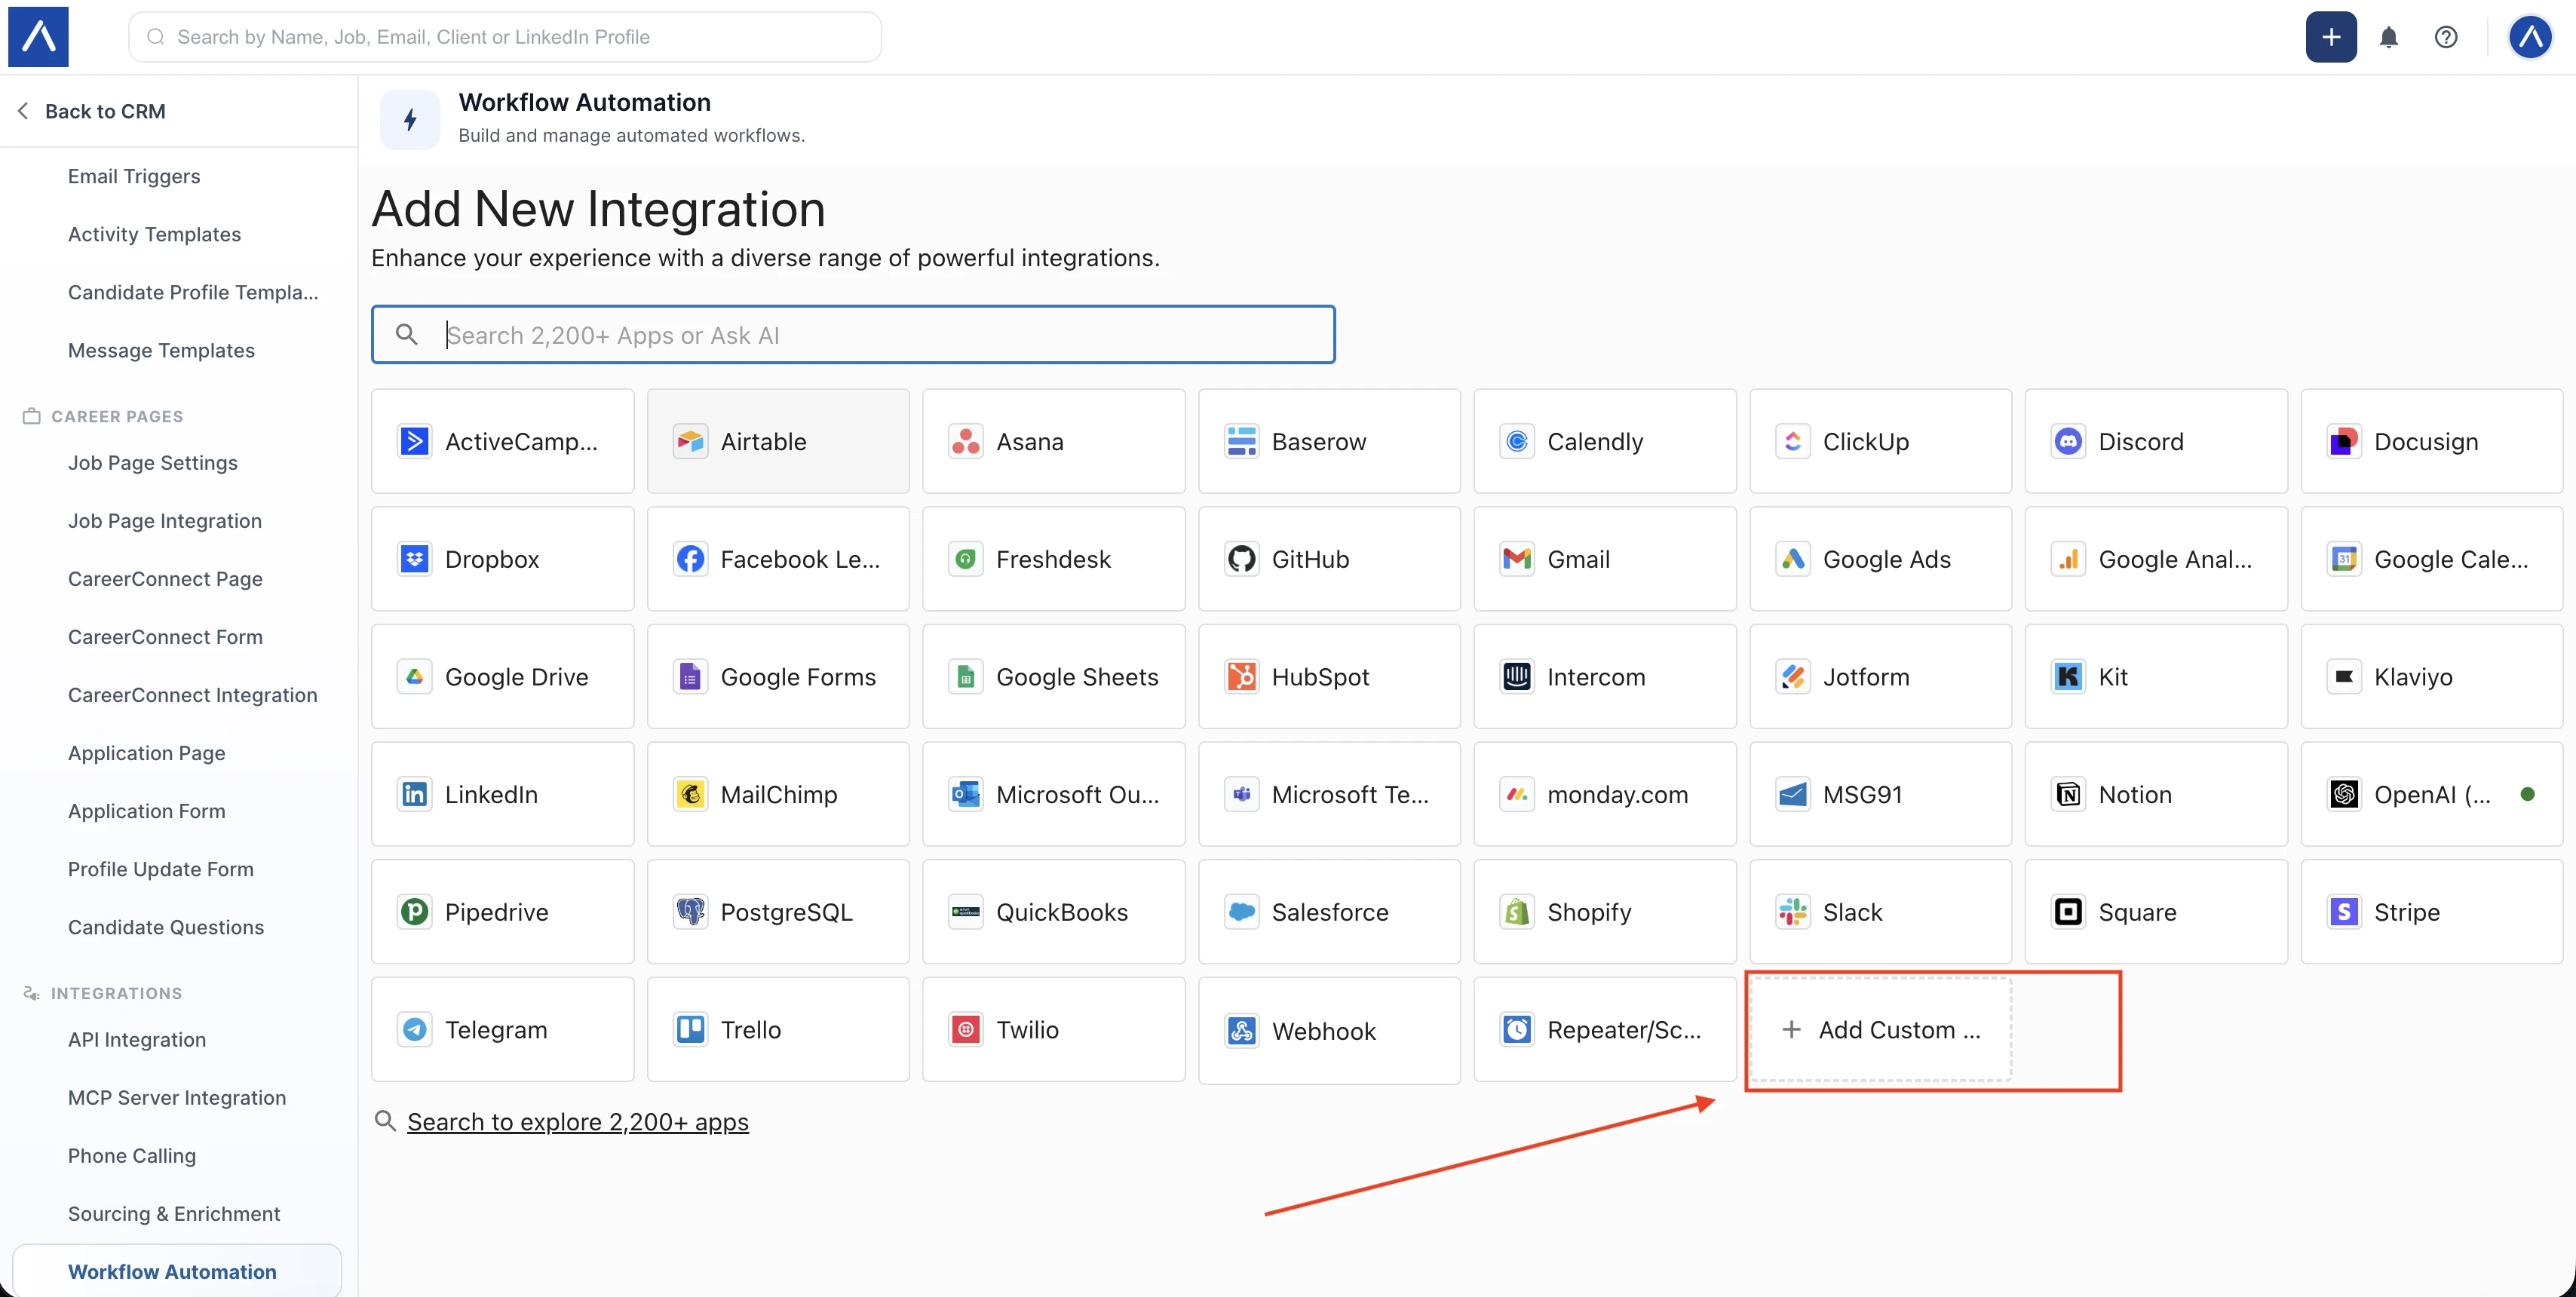Open the user profile avatar
The image size is (2576, 1297).
click(x=2530, y=37)
